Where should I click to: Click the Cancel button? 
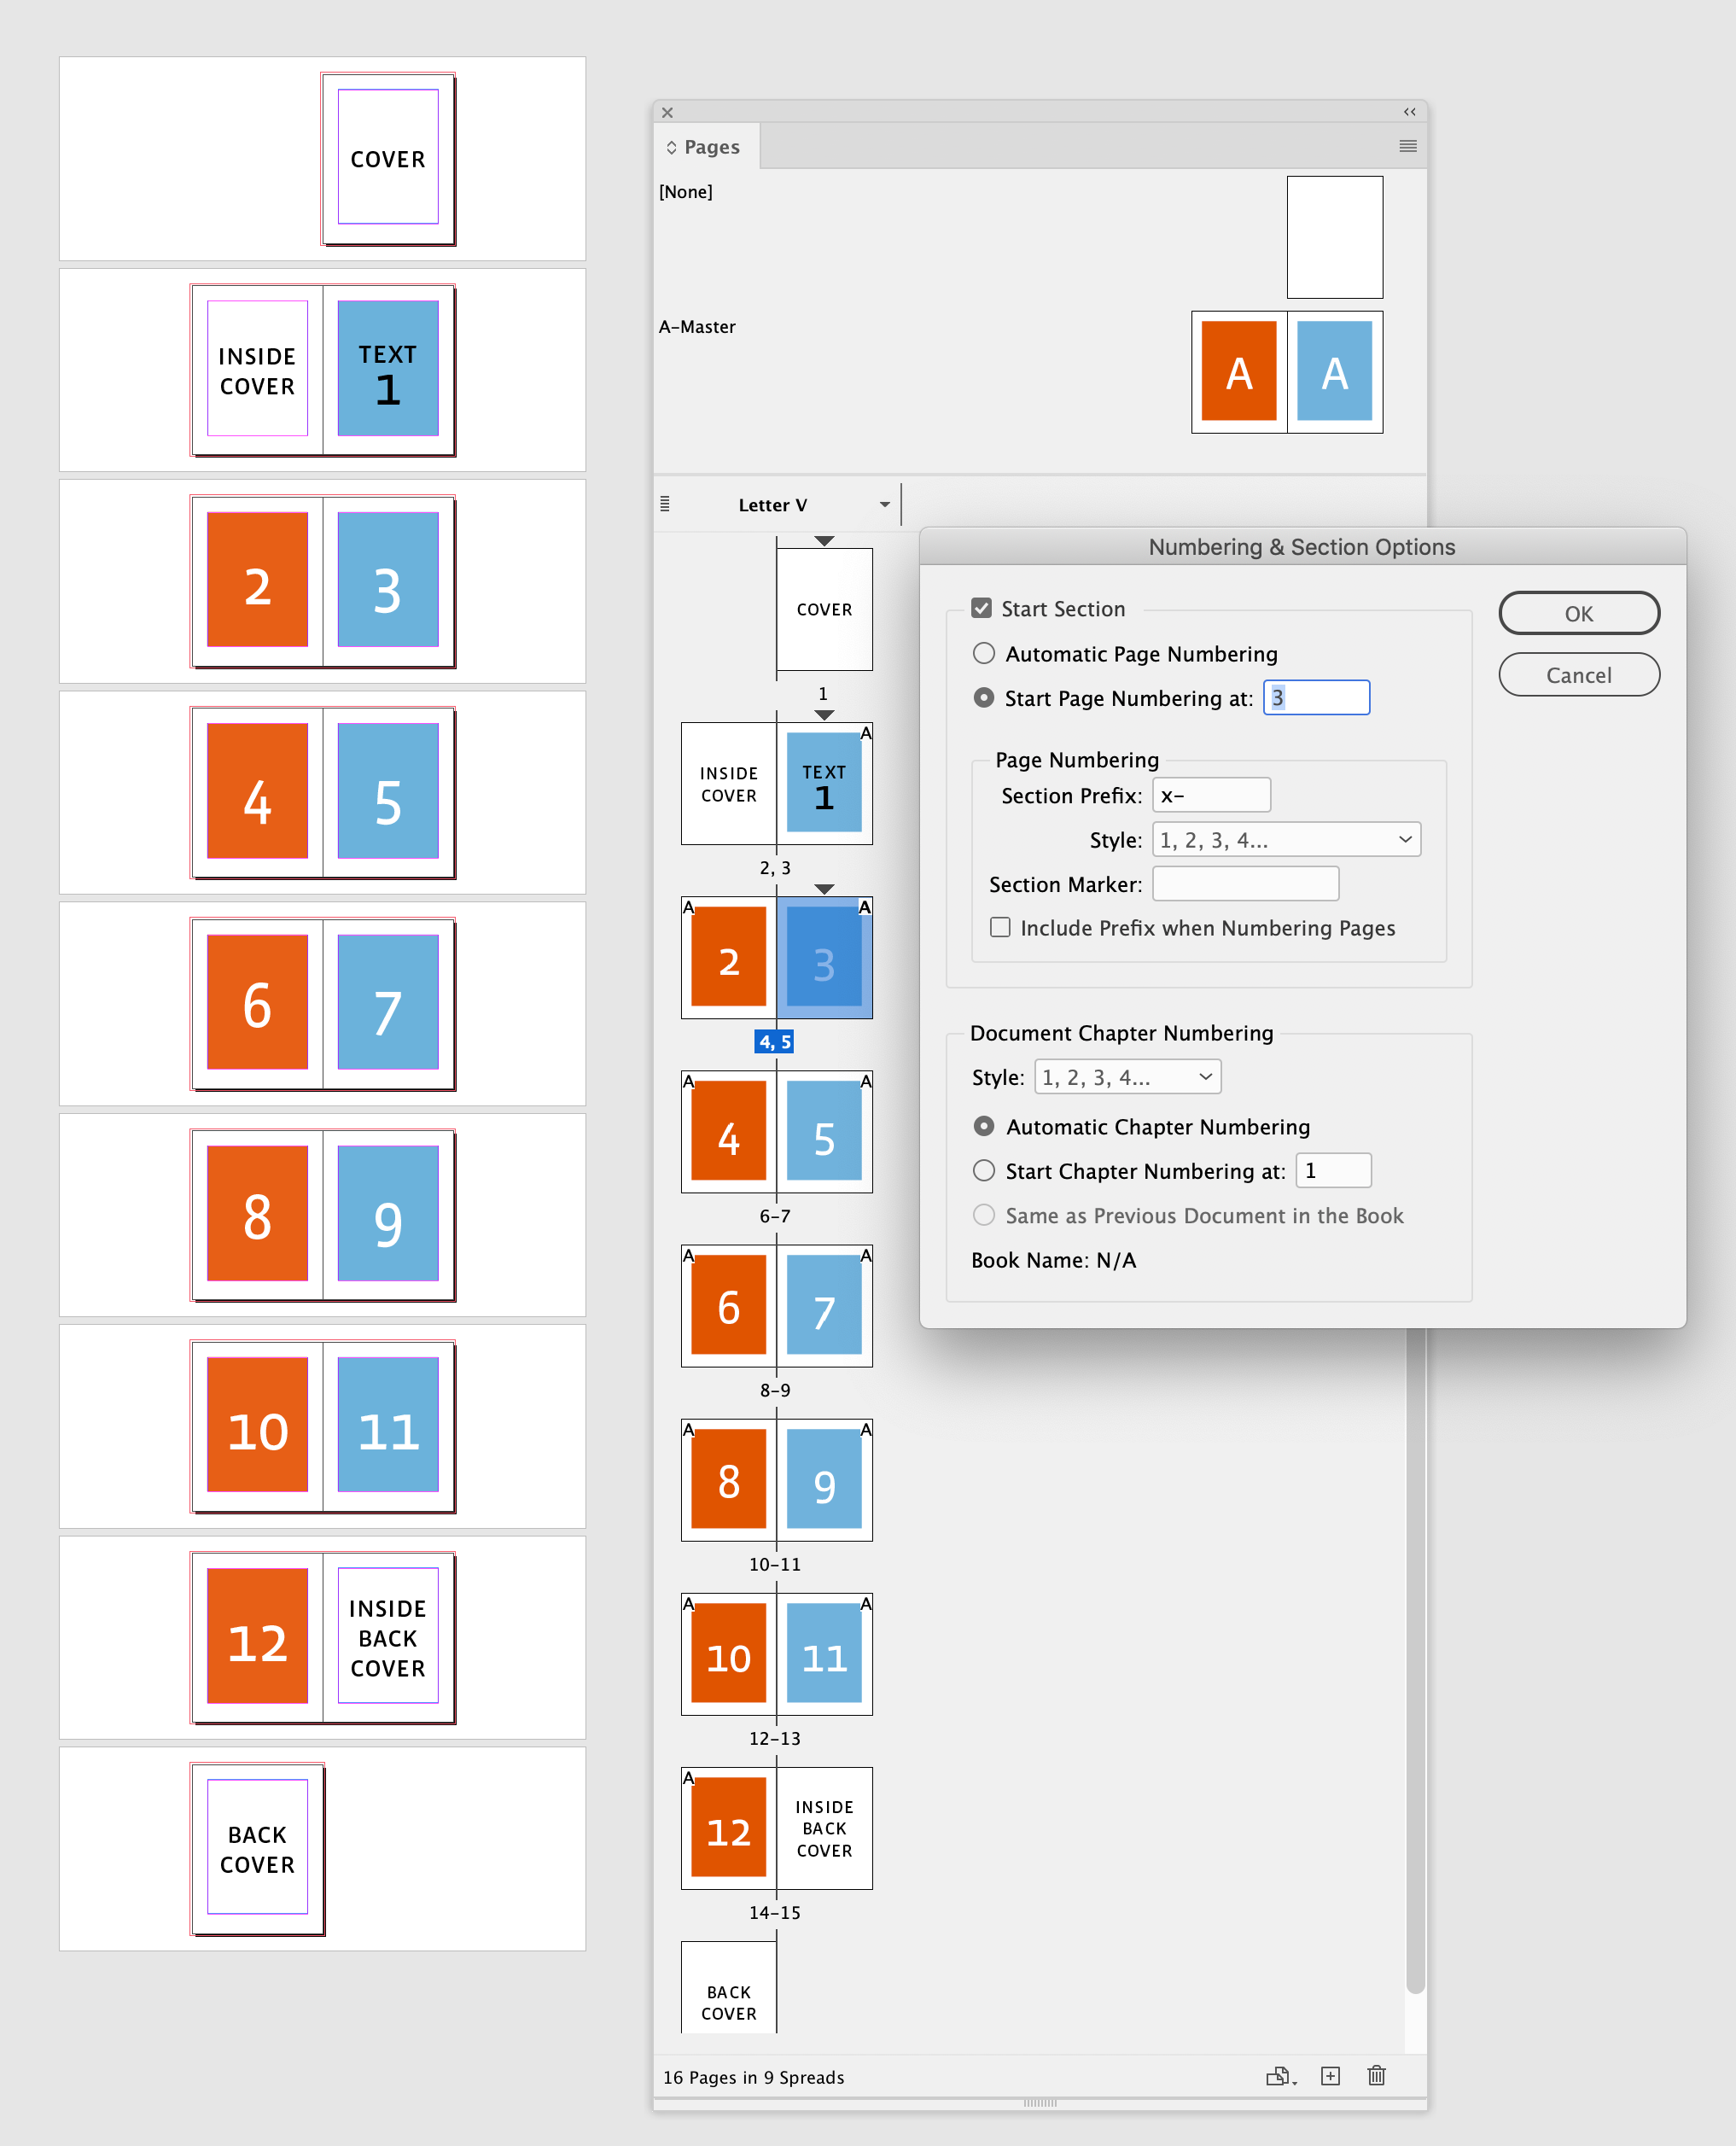click(1578, 674)
